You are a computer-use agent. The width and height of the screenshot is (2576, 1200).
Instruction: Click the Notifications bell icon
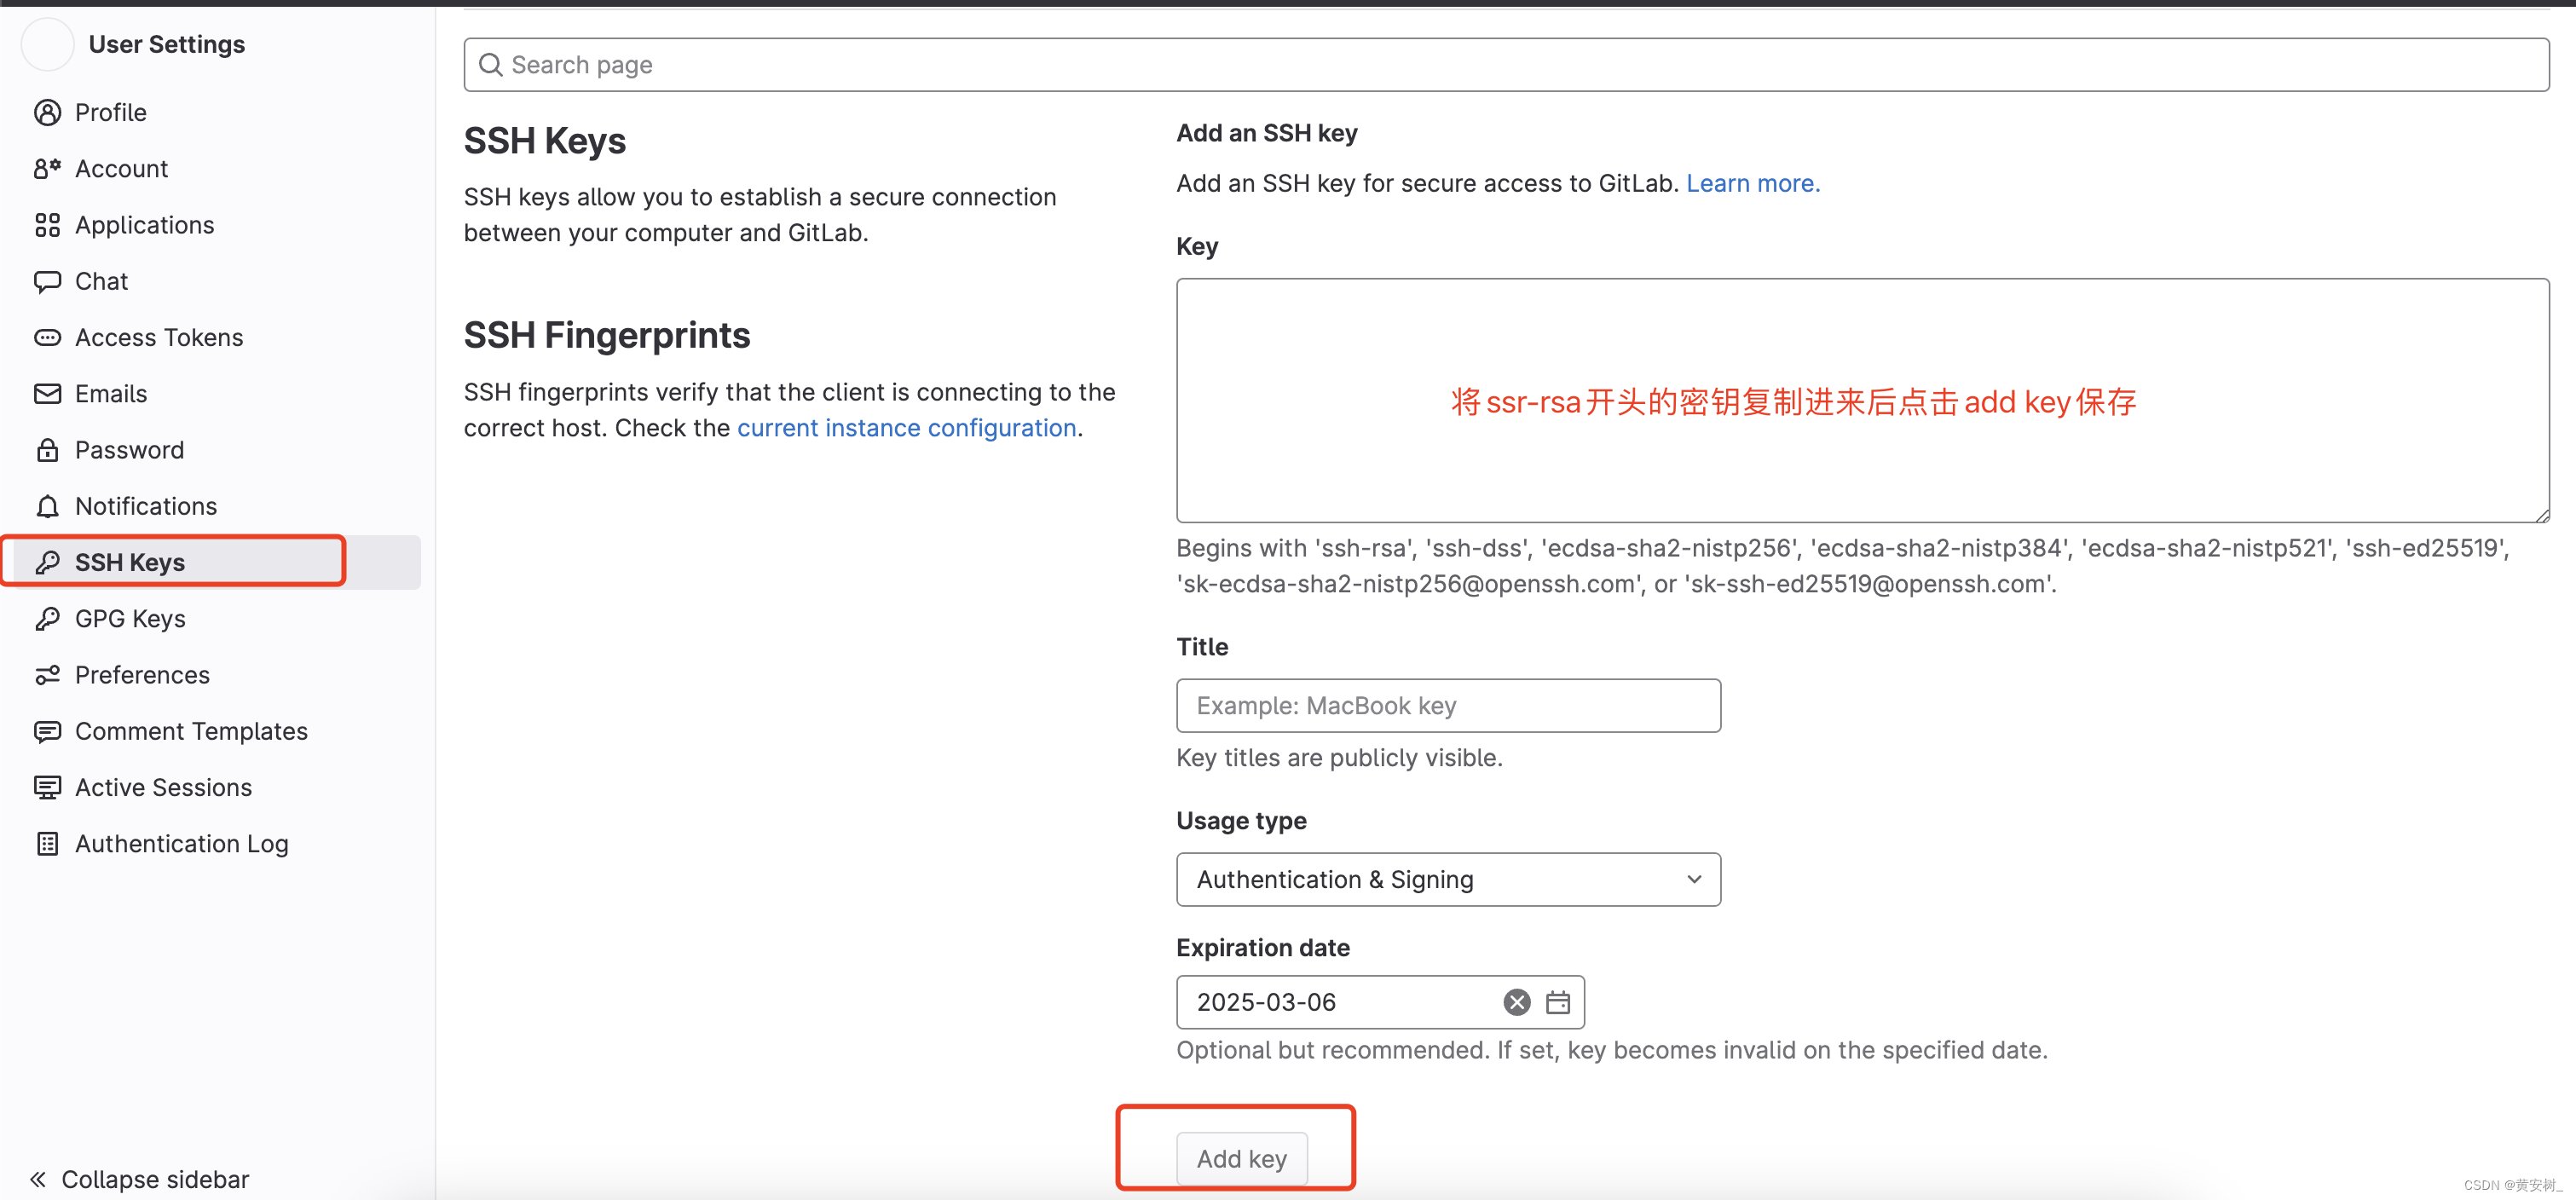point(47,506)
